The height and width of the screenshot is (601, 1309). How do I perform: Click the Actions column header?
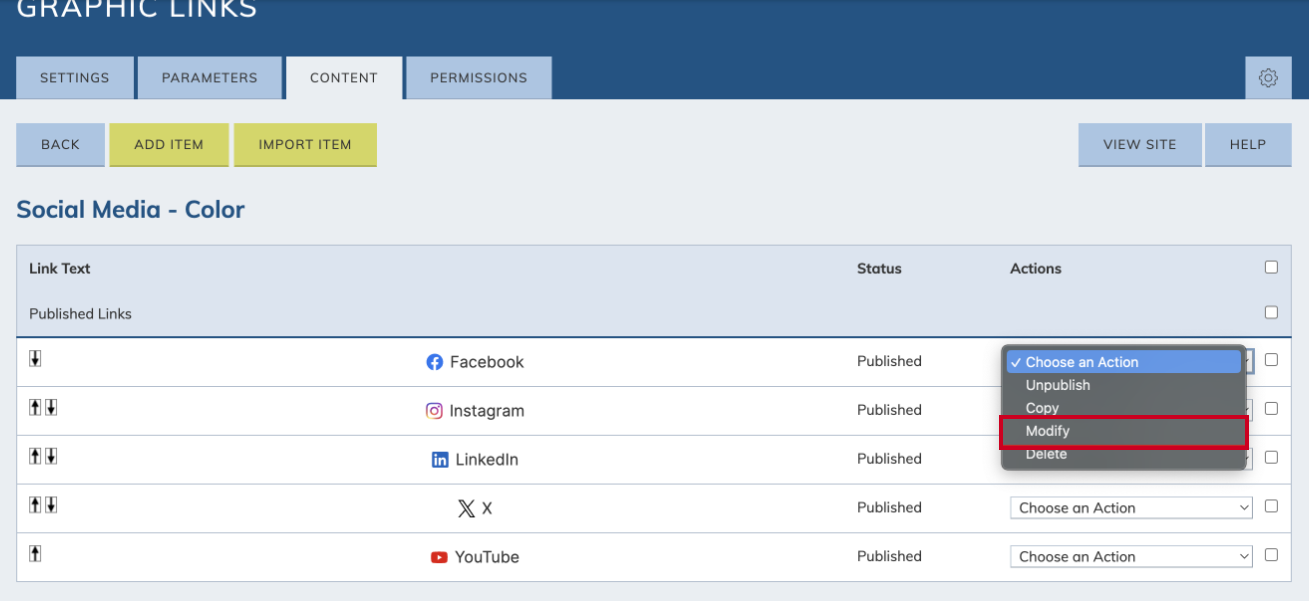[x=1036, y=268]
